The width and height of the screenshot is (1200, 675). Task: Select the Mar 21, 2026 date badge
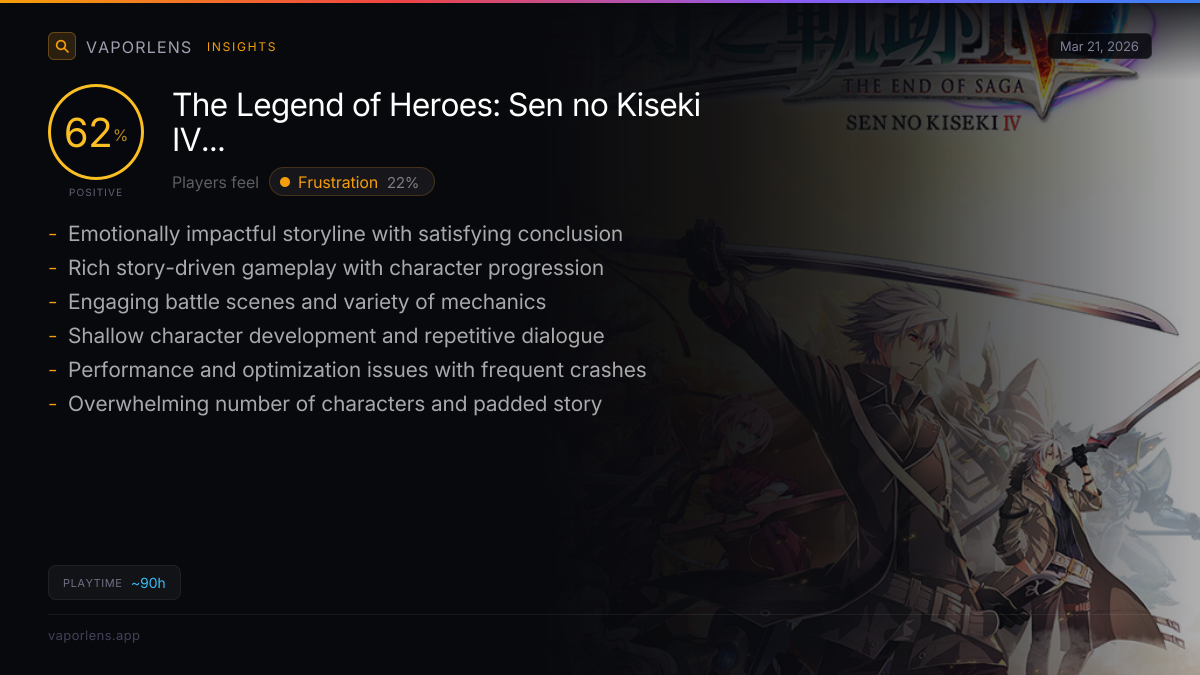[x=1100, y=47]
